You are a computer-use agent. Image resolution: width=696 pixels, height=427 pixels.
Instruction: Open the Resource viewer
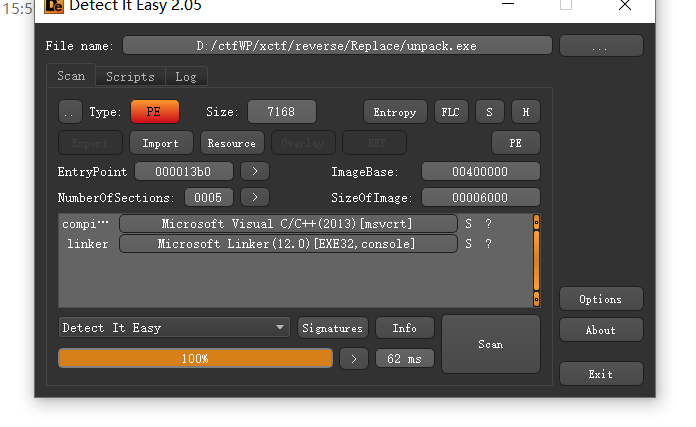pos(232,143)
